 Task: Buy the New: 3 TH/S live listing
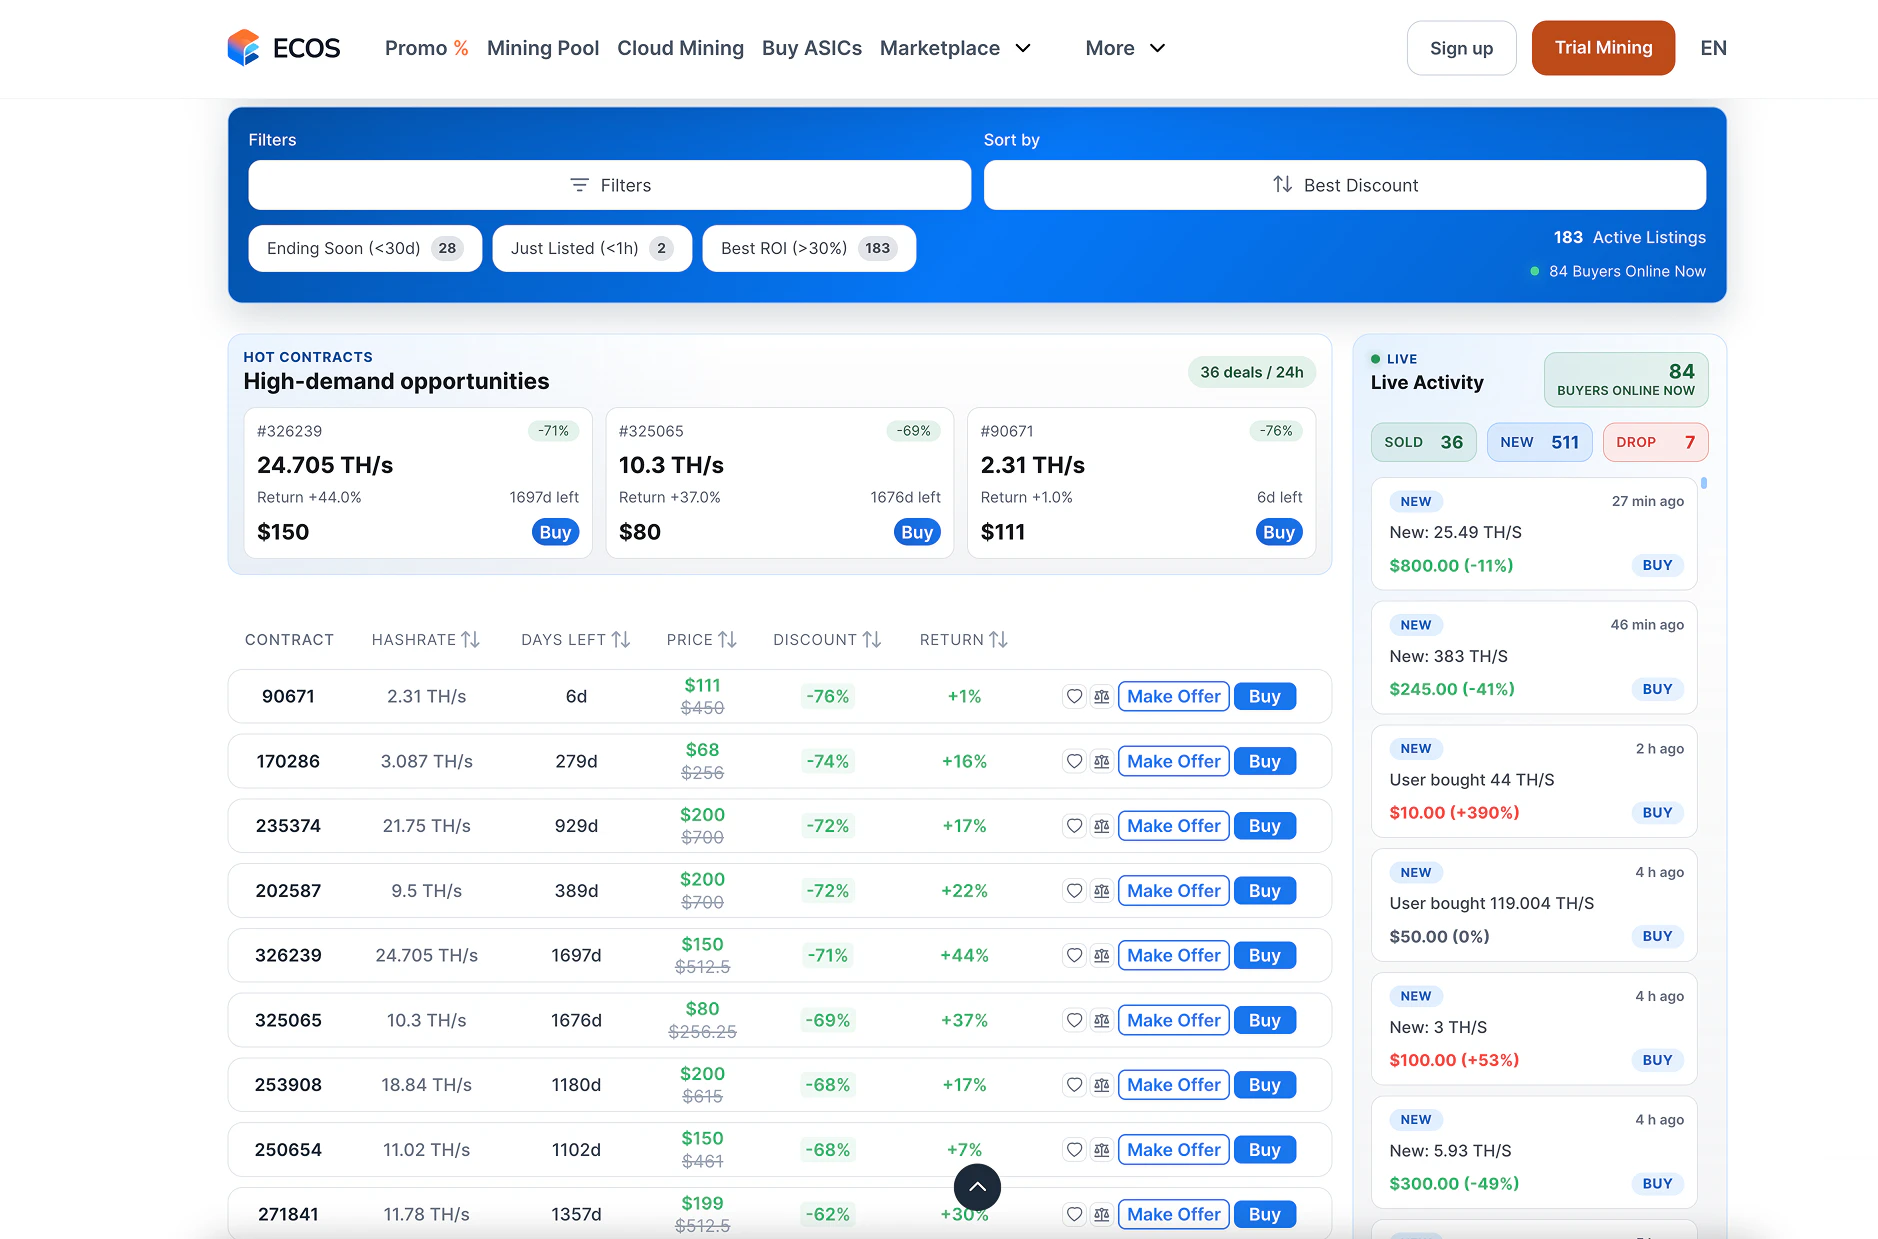click(x=1657, y=1060)
